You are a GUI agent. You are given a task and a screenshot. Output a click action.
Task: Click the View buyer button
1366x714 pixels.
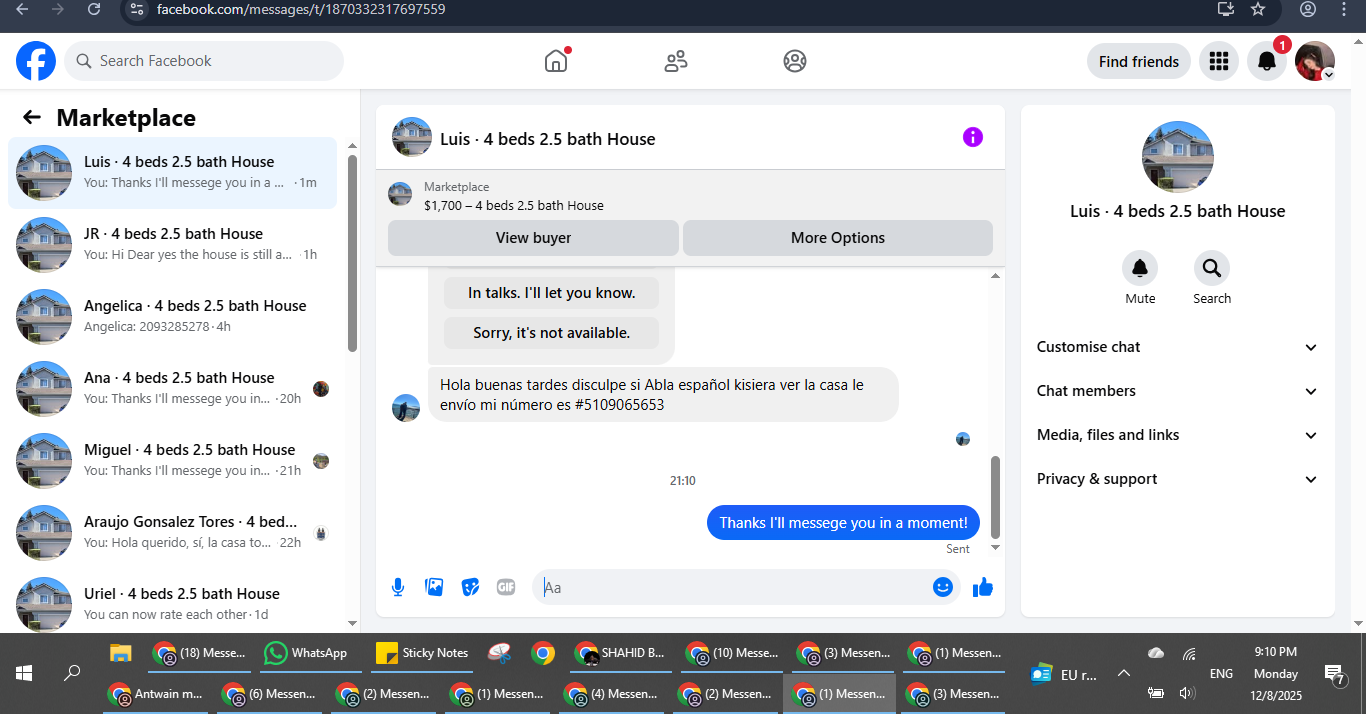pyautogui.click(x=533, y=238)
